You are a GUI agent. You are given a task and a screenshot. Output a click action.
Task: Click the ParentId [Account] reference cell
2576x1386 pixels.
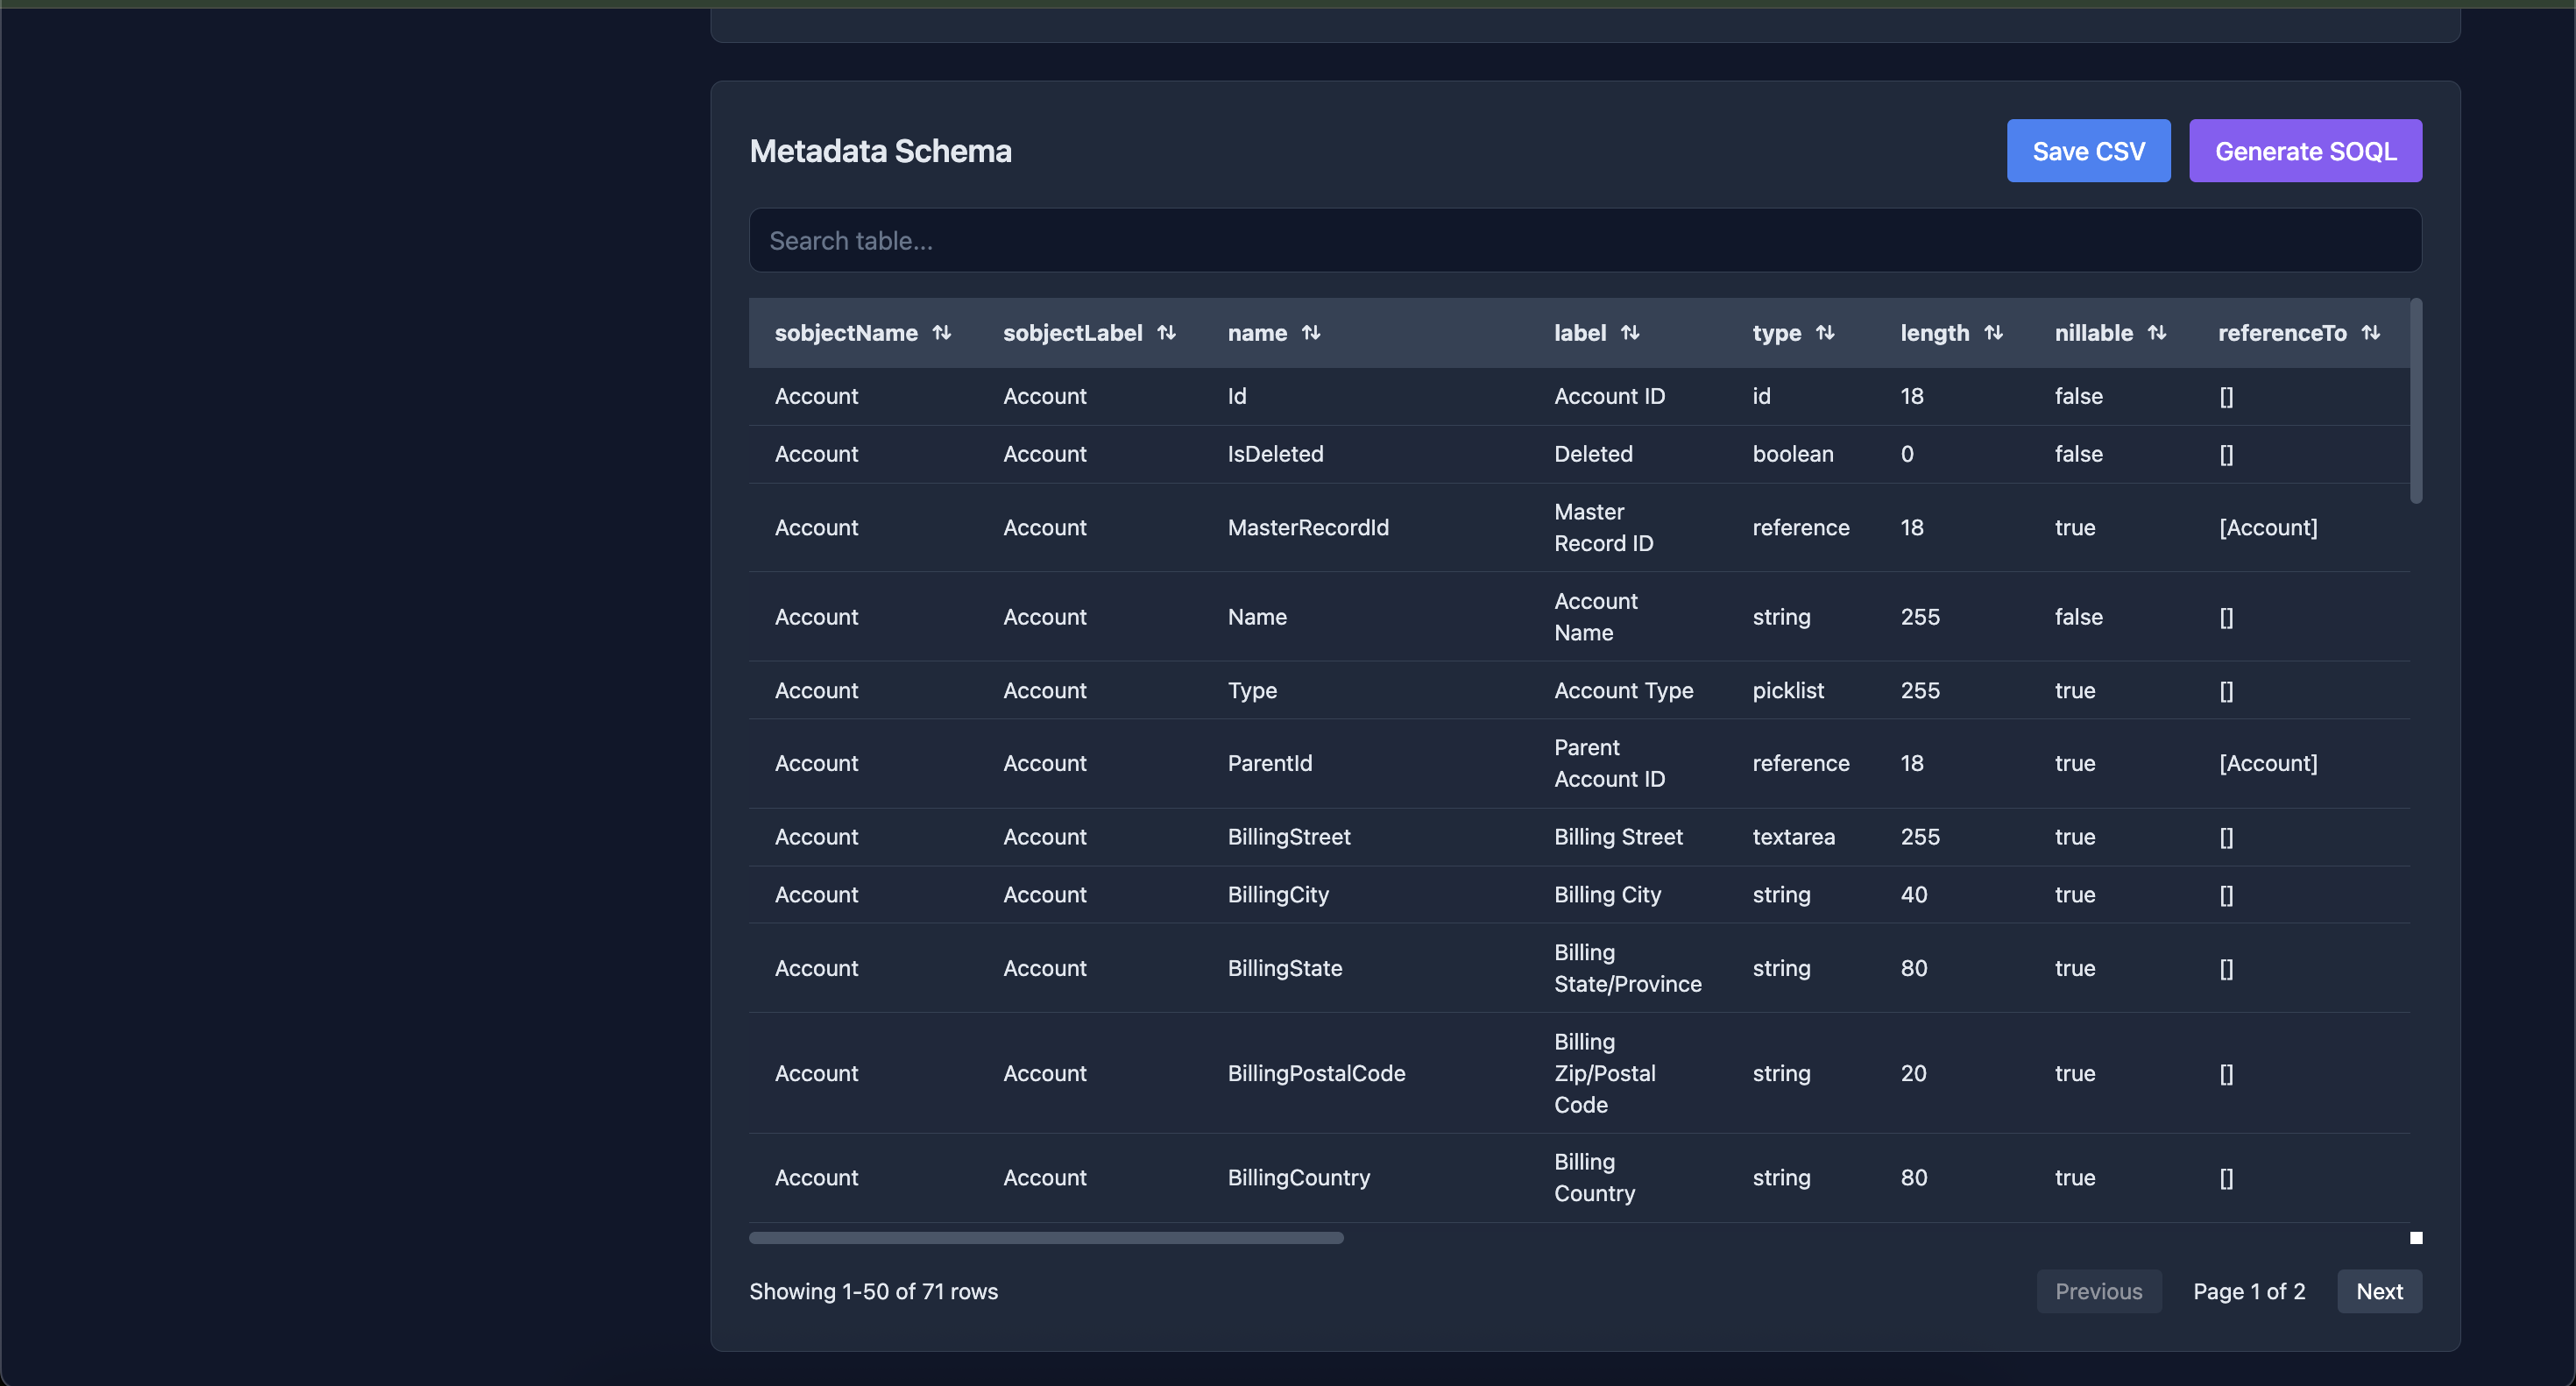point(2267,764)
